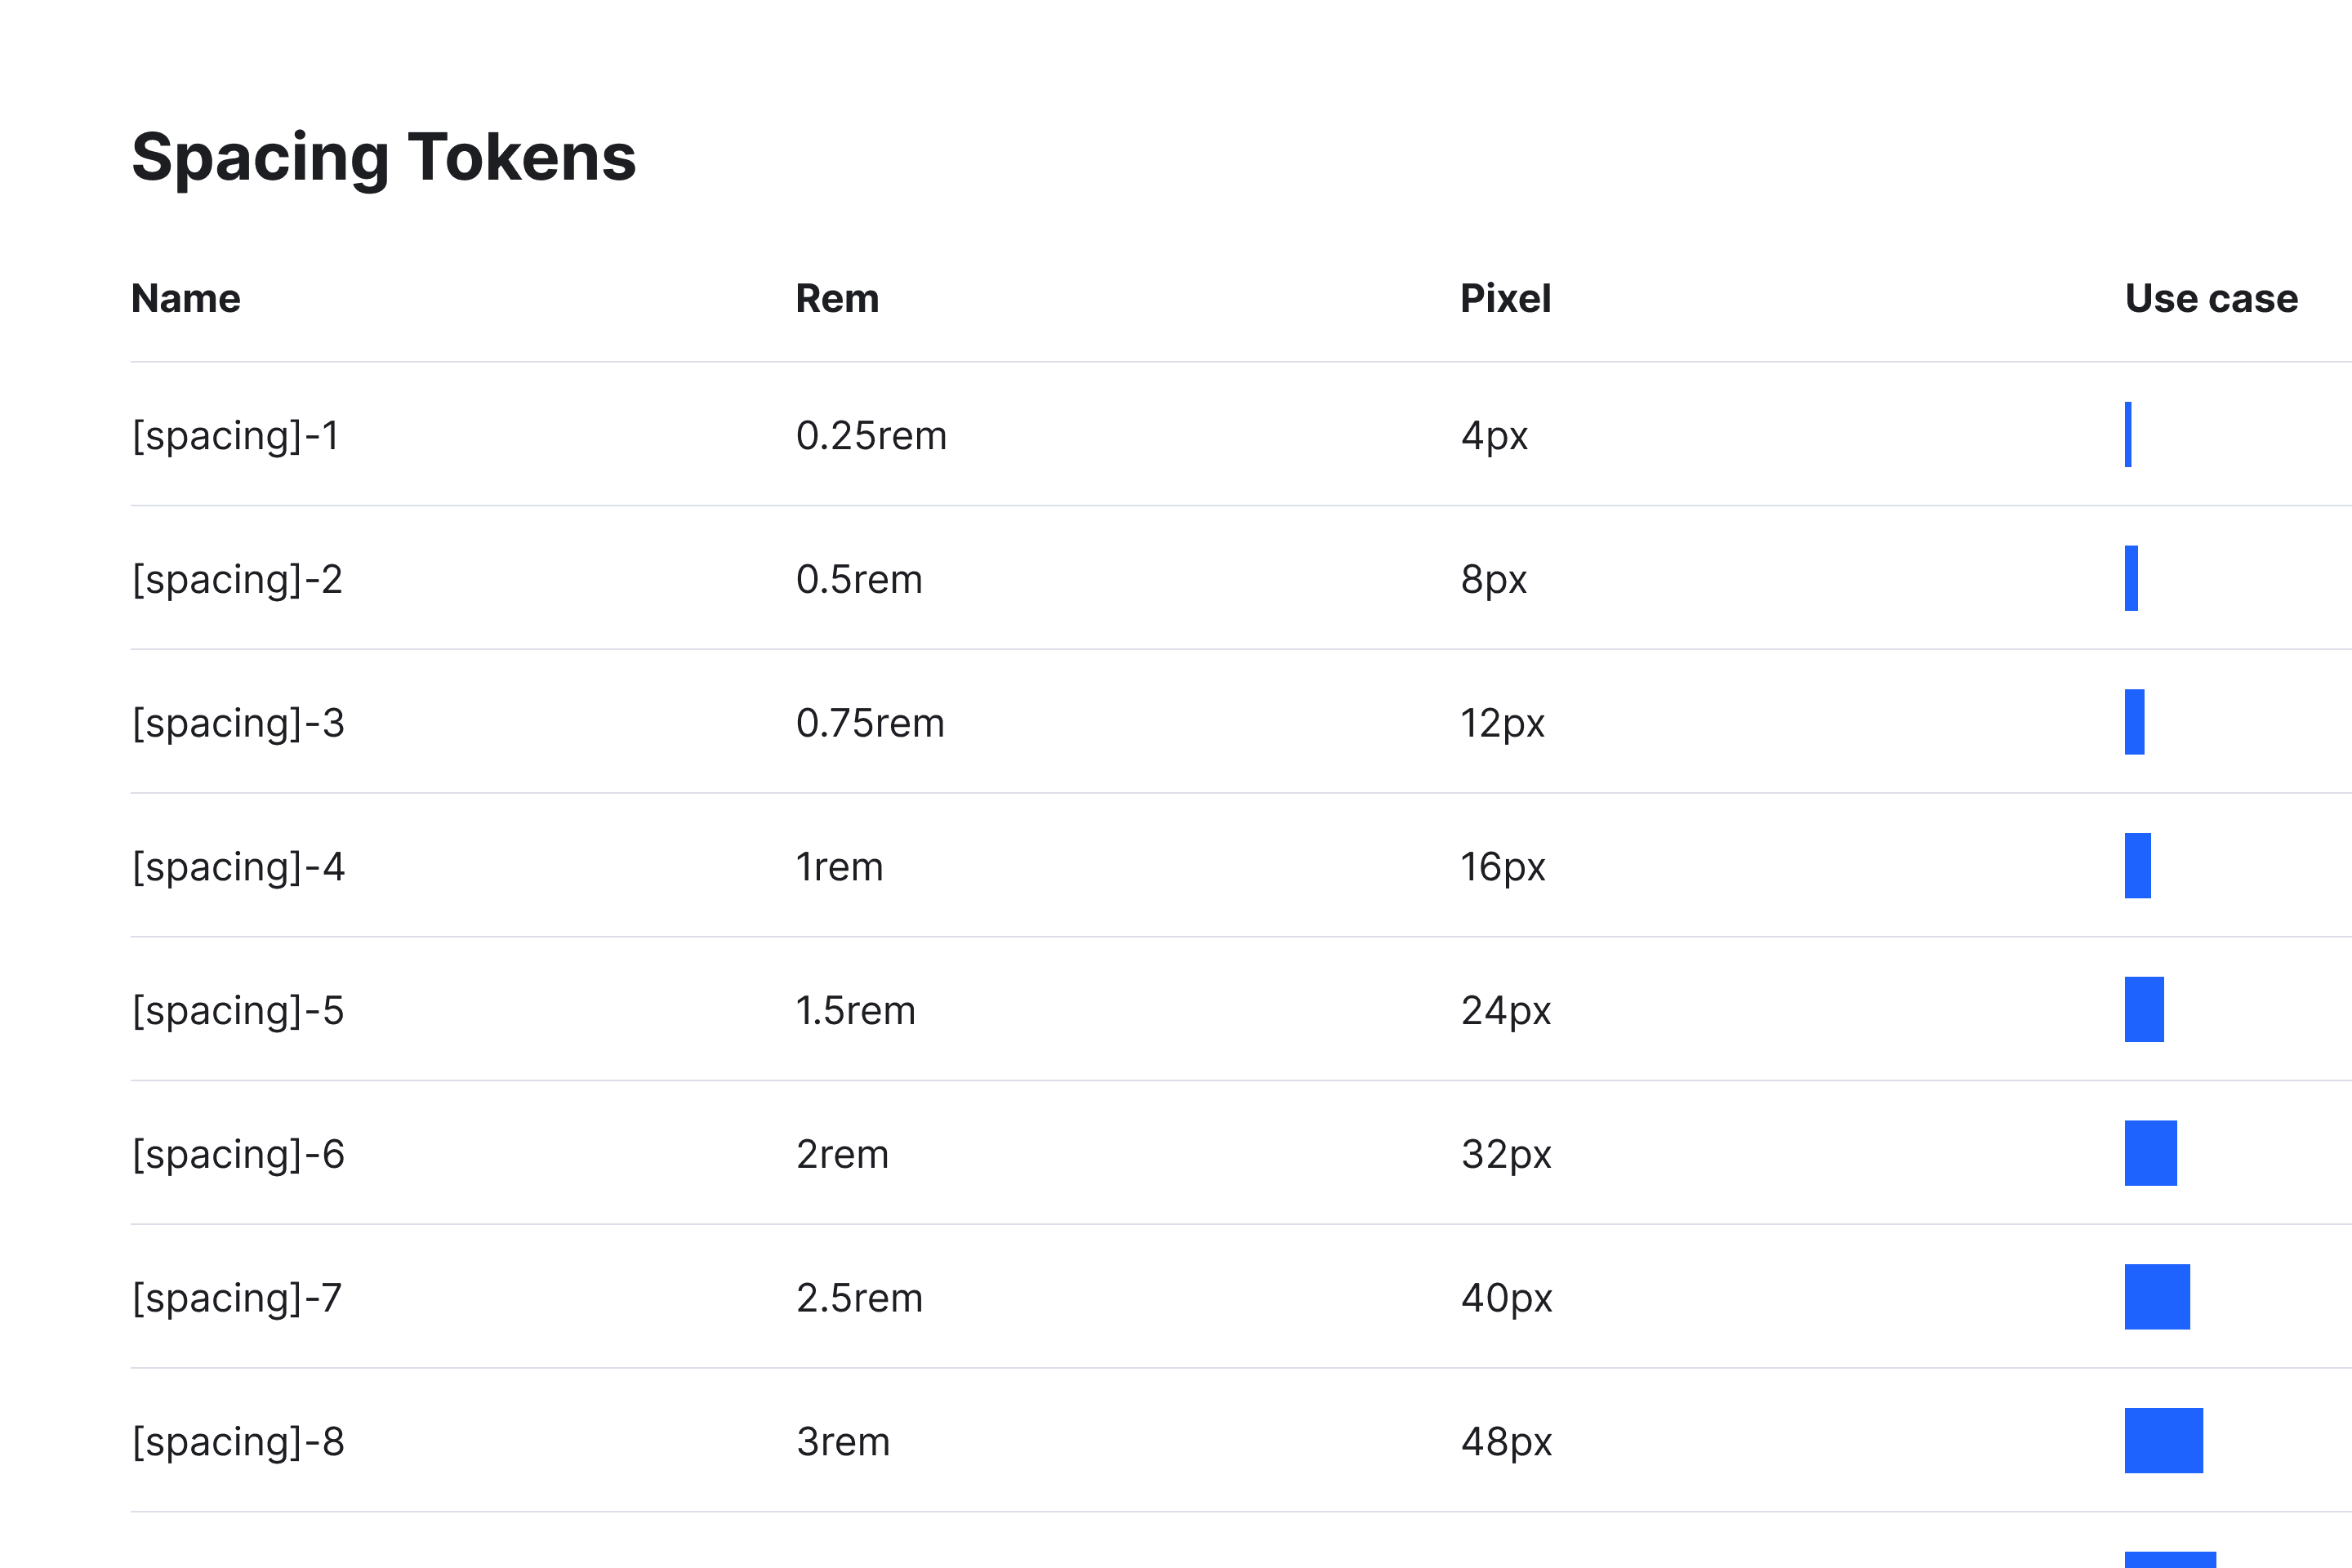This screenshot has height=1568, width=2352.
Task: Click the Pixel column header
Action: 1505,299
